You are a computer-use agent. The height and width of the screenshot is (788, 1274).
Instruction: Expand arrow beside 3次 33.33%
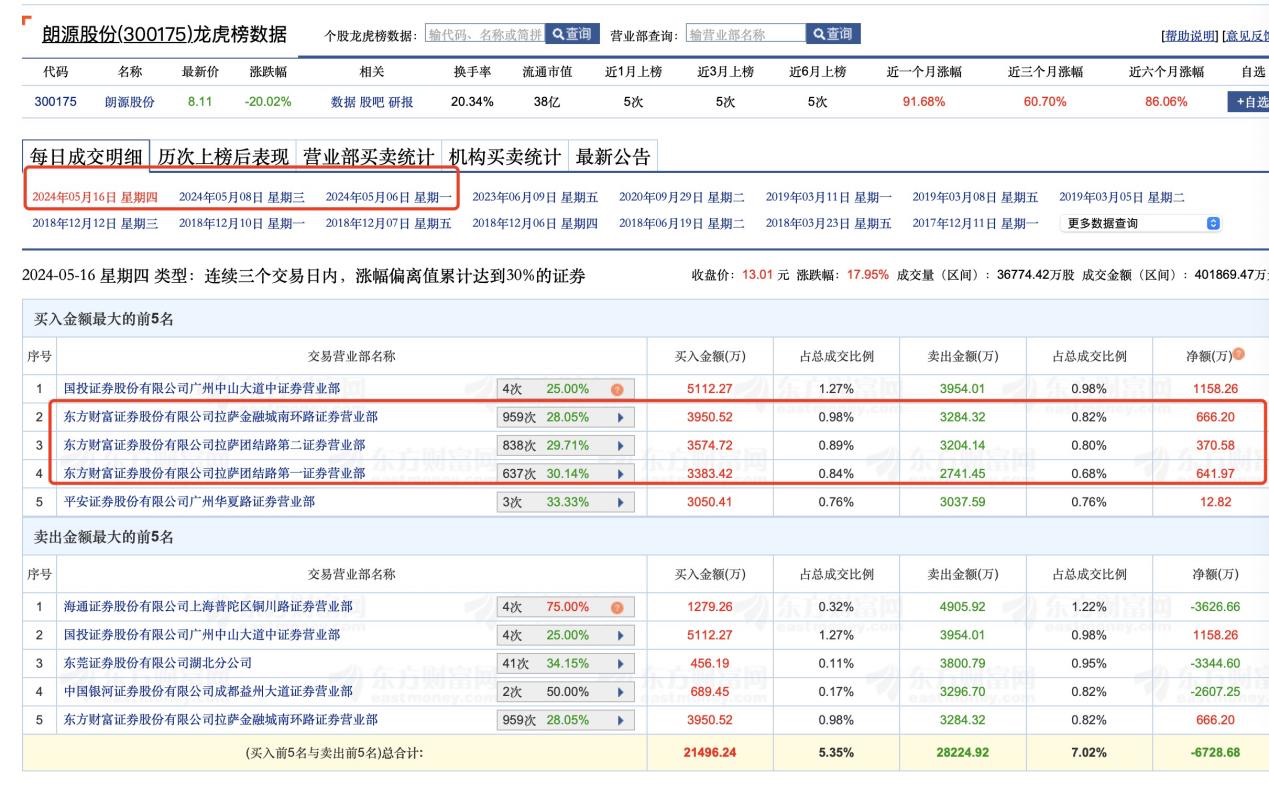620,501
